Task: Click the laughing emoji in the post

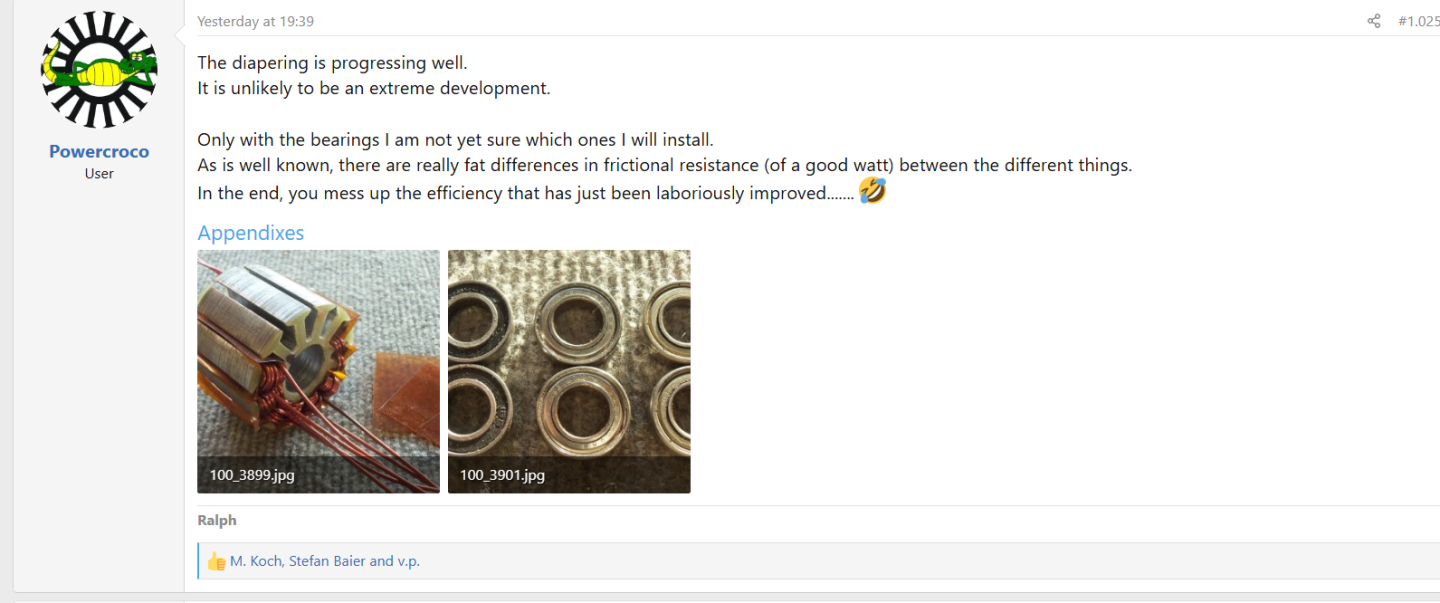Action: 872,191
